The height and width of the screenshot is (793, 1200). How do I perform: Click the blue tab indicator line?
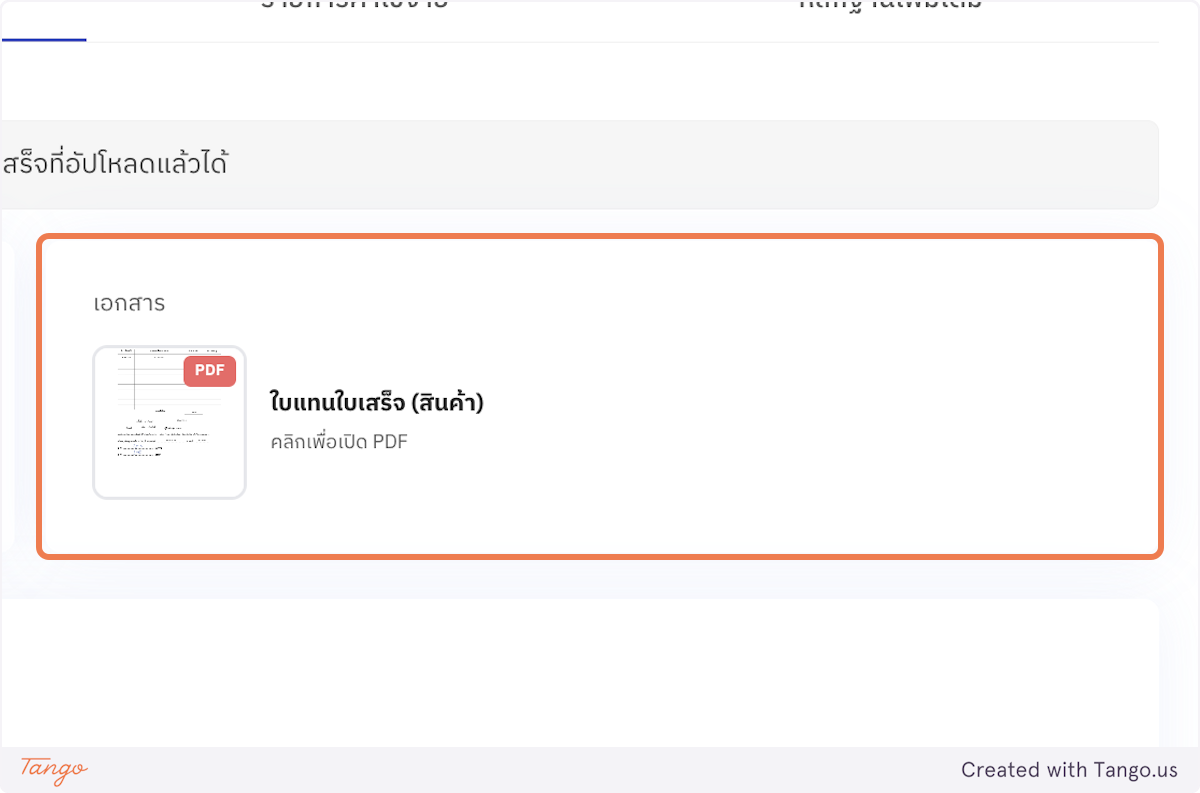43,42
